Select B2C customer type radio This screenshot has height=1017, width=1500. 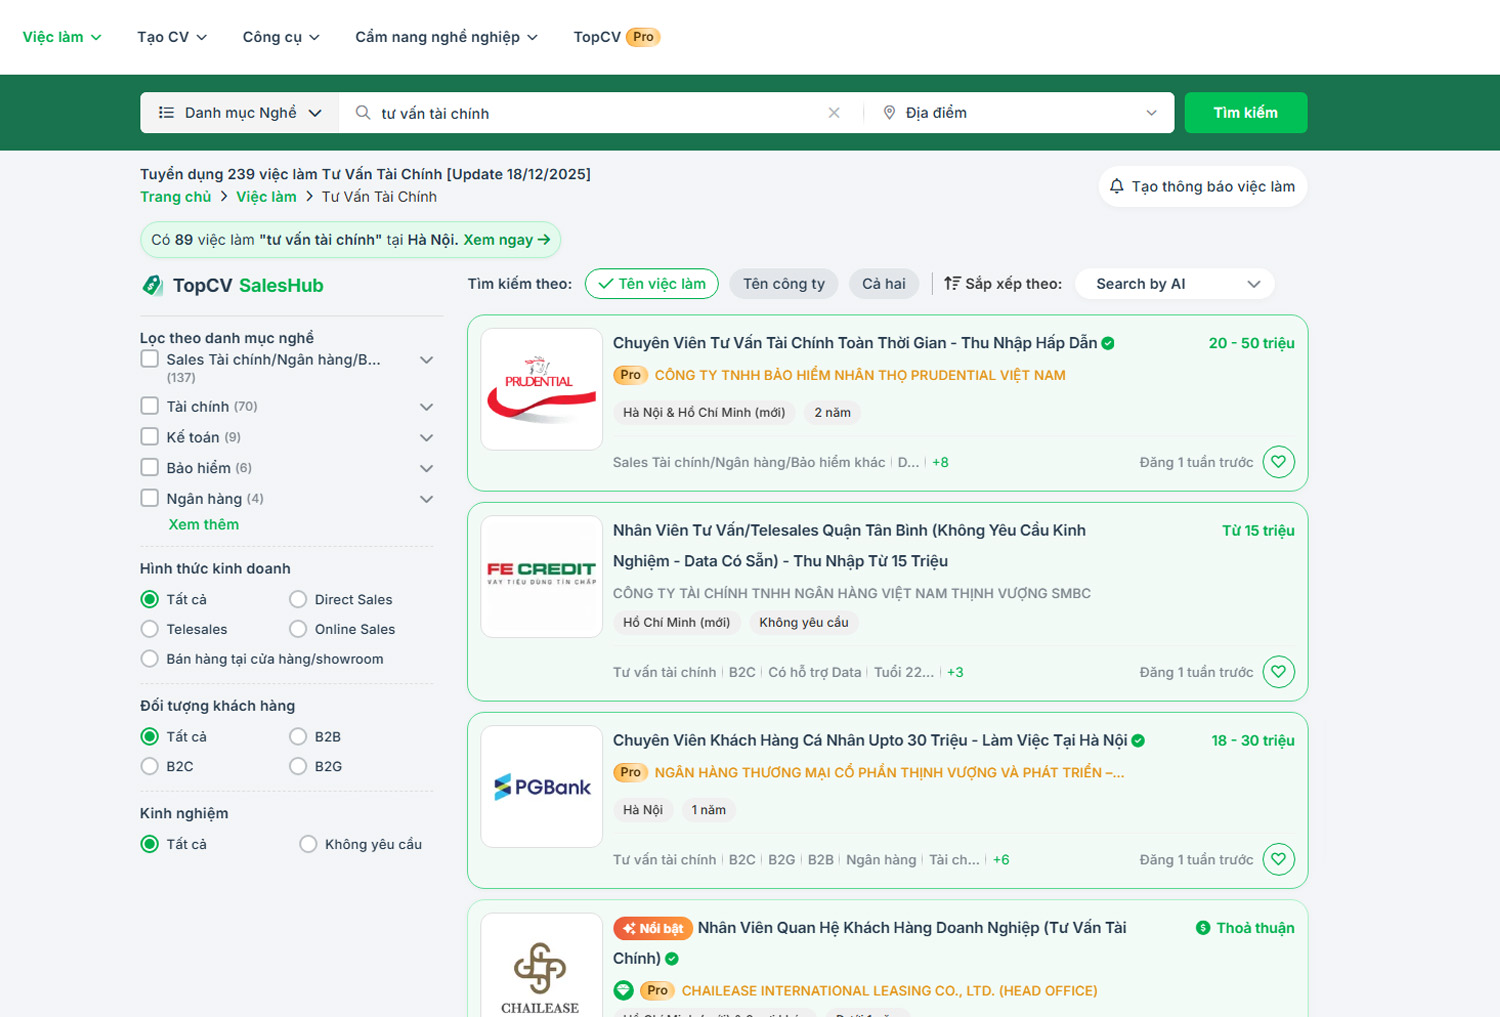tap(150, 766)
